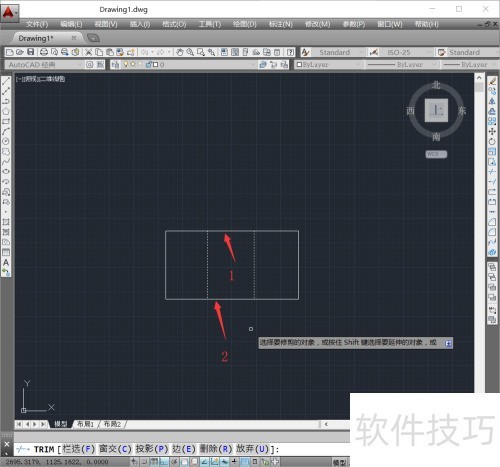Select the Circle tool in the draw toolbar
500x467 pixels.
click(6, 141)
